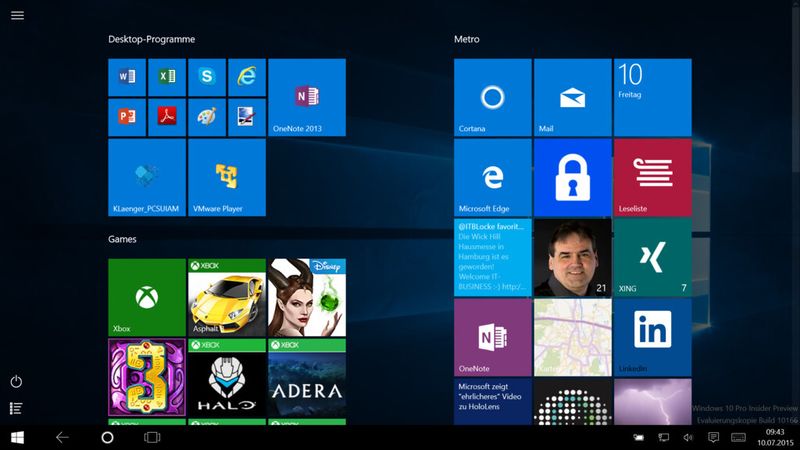Open the Leseliste tile
The height and width of the screenshot is (450, 800).
[653, 178]
